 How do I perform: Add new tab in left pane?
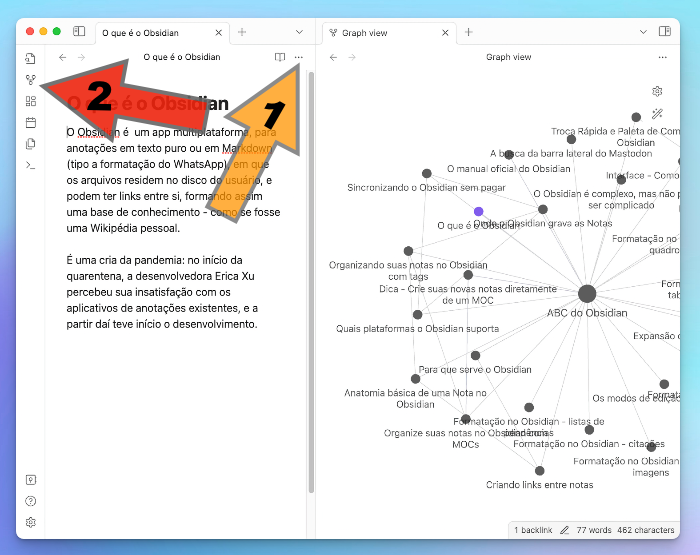pos(242,32)
